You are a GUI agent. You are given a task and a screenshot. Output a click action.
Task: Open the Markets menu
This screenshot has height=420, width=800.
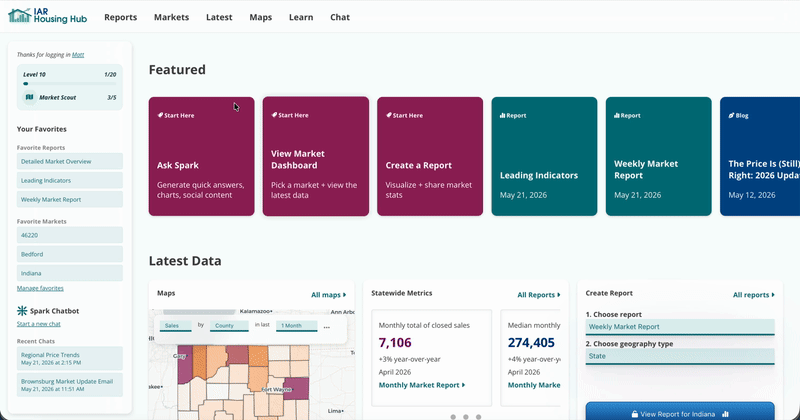coord(171,17)
